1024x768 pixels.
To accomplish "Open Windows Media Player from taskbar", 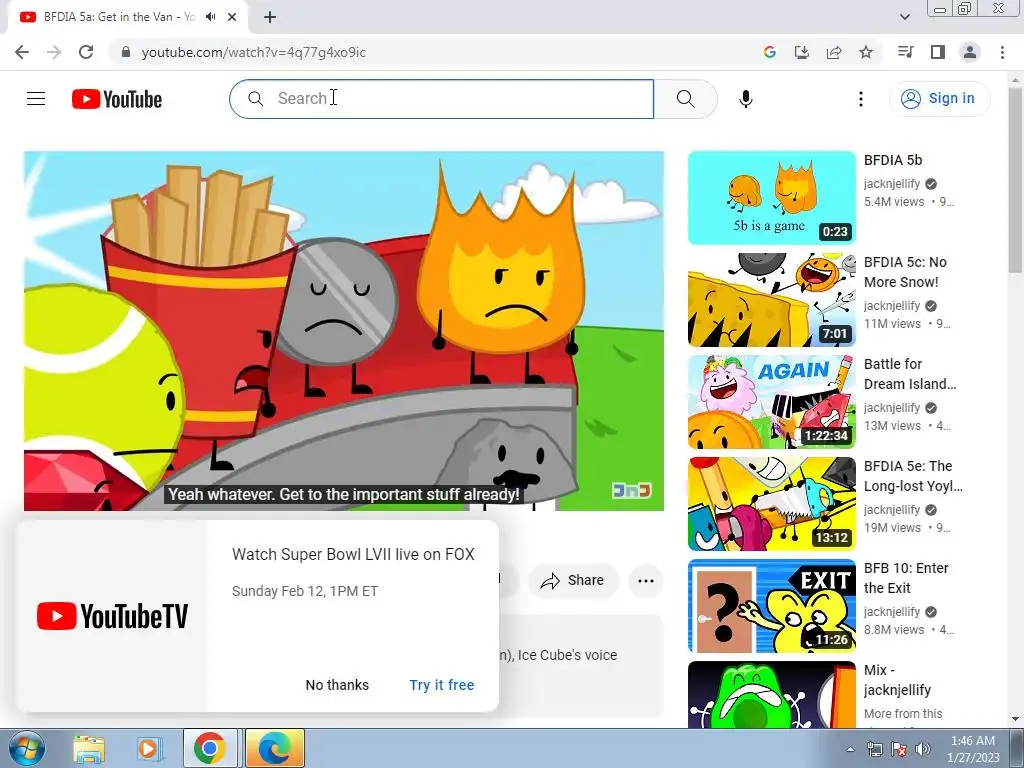I will (150, 749).
